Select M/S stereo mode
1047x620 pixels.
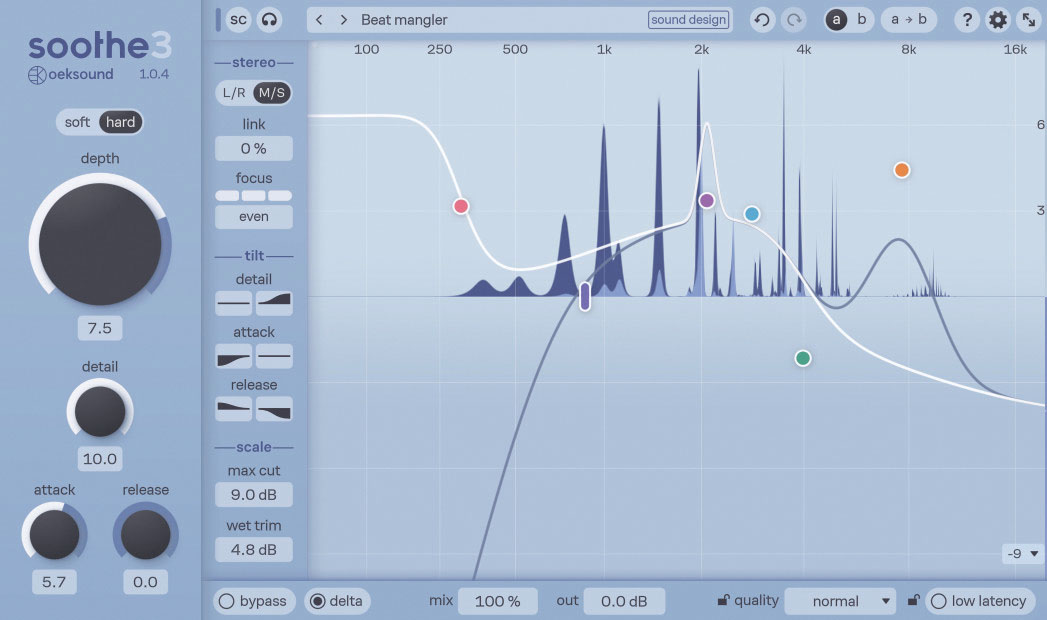[272, 93]
